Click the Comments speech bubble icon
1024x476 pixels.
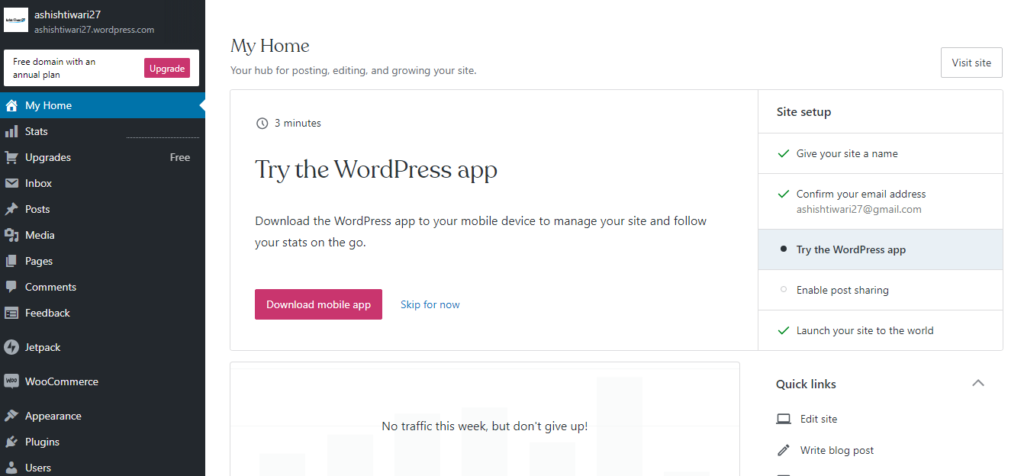[x=11, y=287]
